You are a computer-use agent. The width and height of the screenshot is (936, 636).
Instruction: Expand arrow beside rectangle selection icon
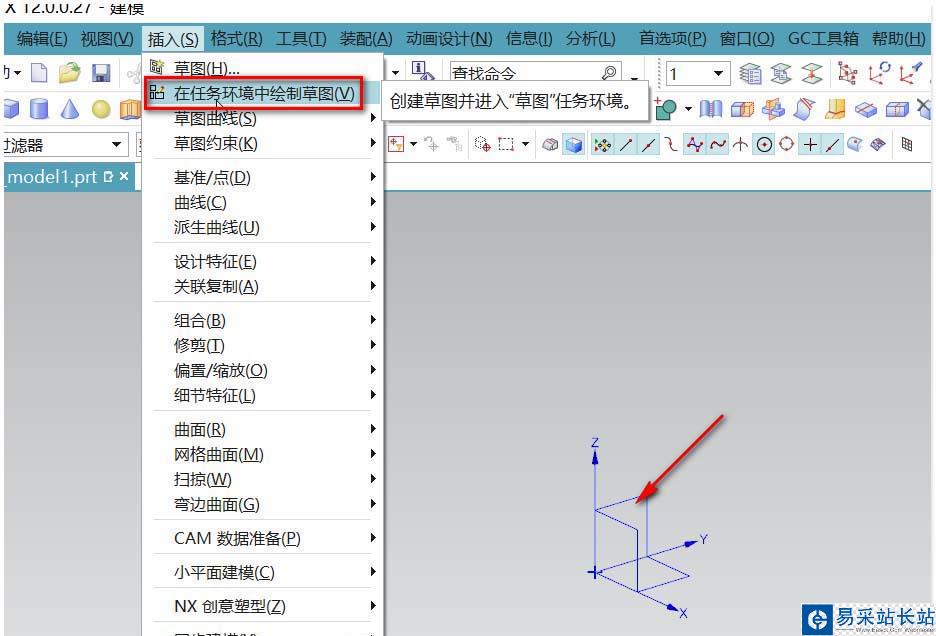[x=525, y=144]
